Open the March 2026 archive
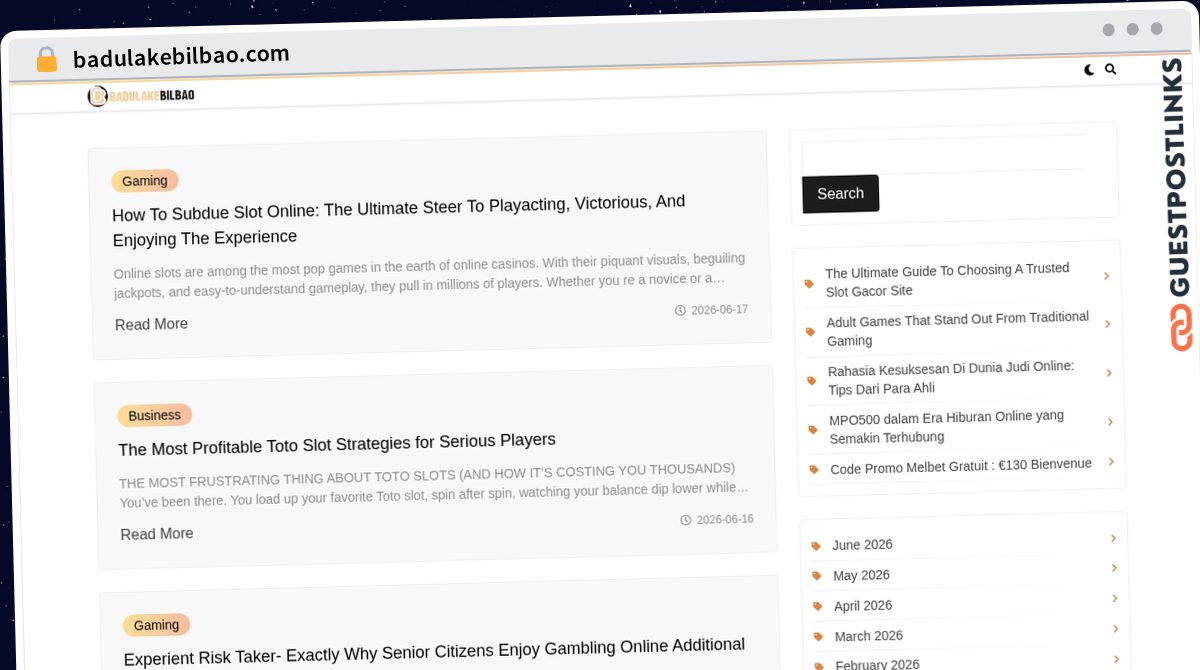The height and width of the screenshot is (670, 1200). [869, 636]
